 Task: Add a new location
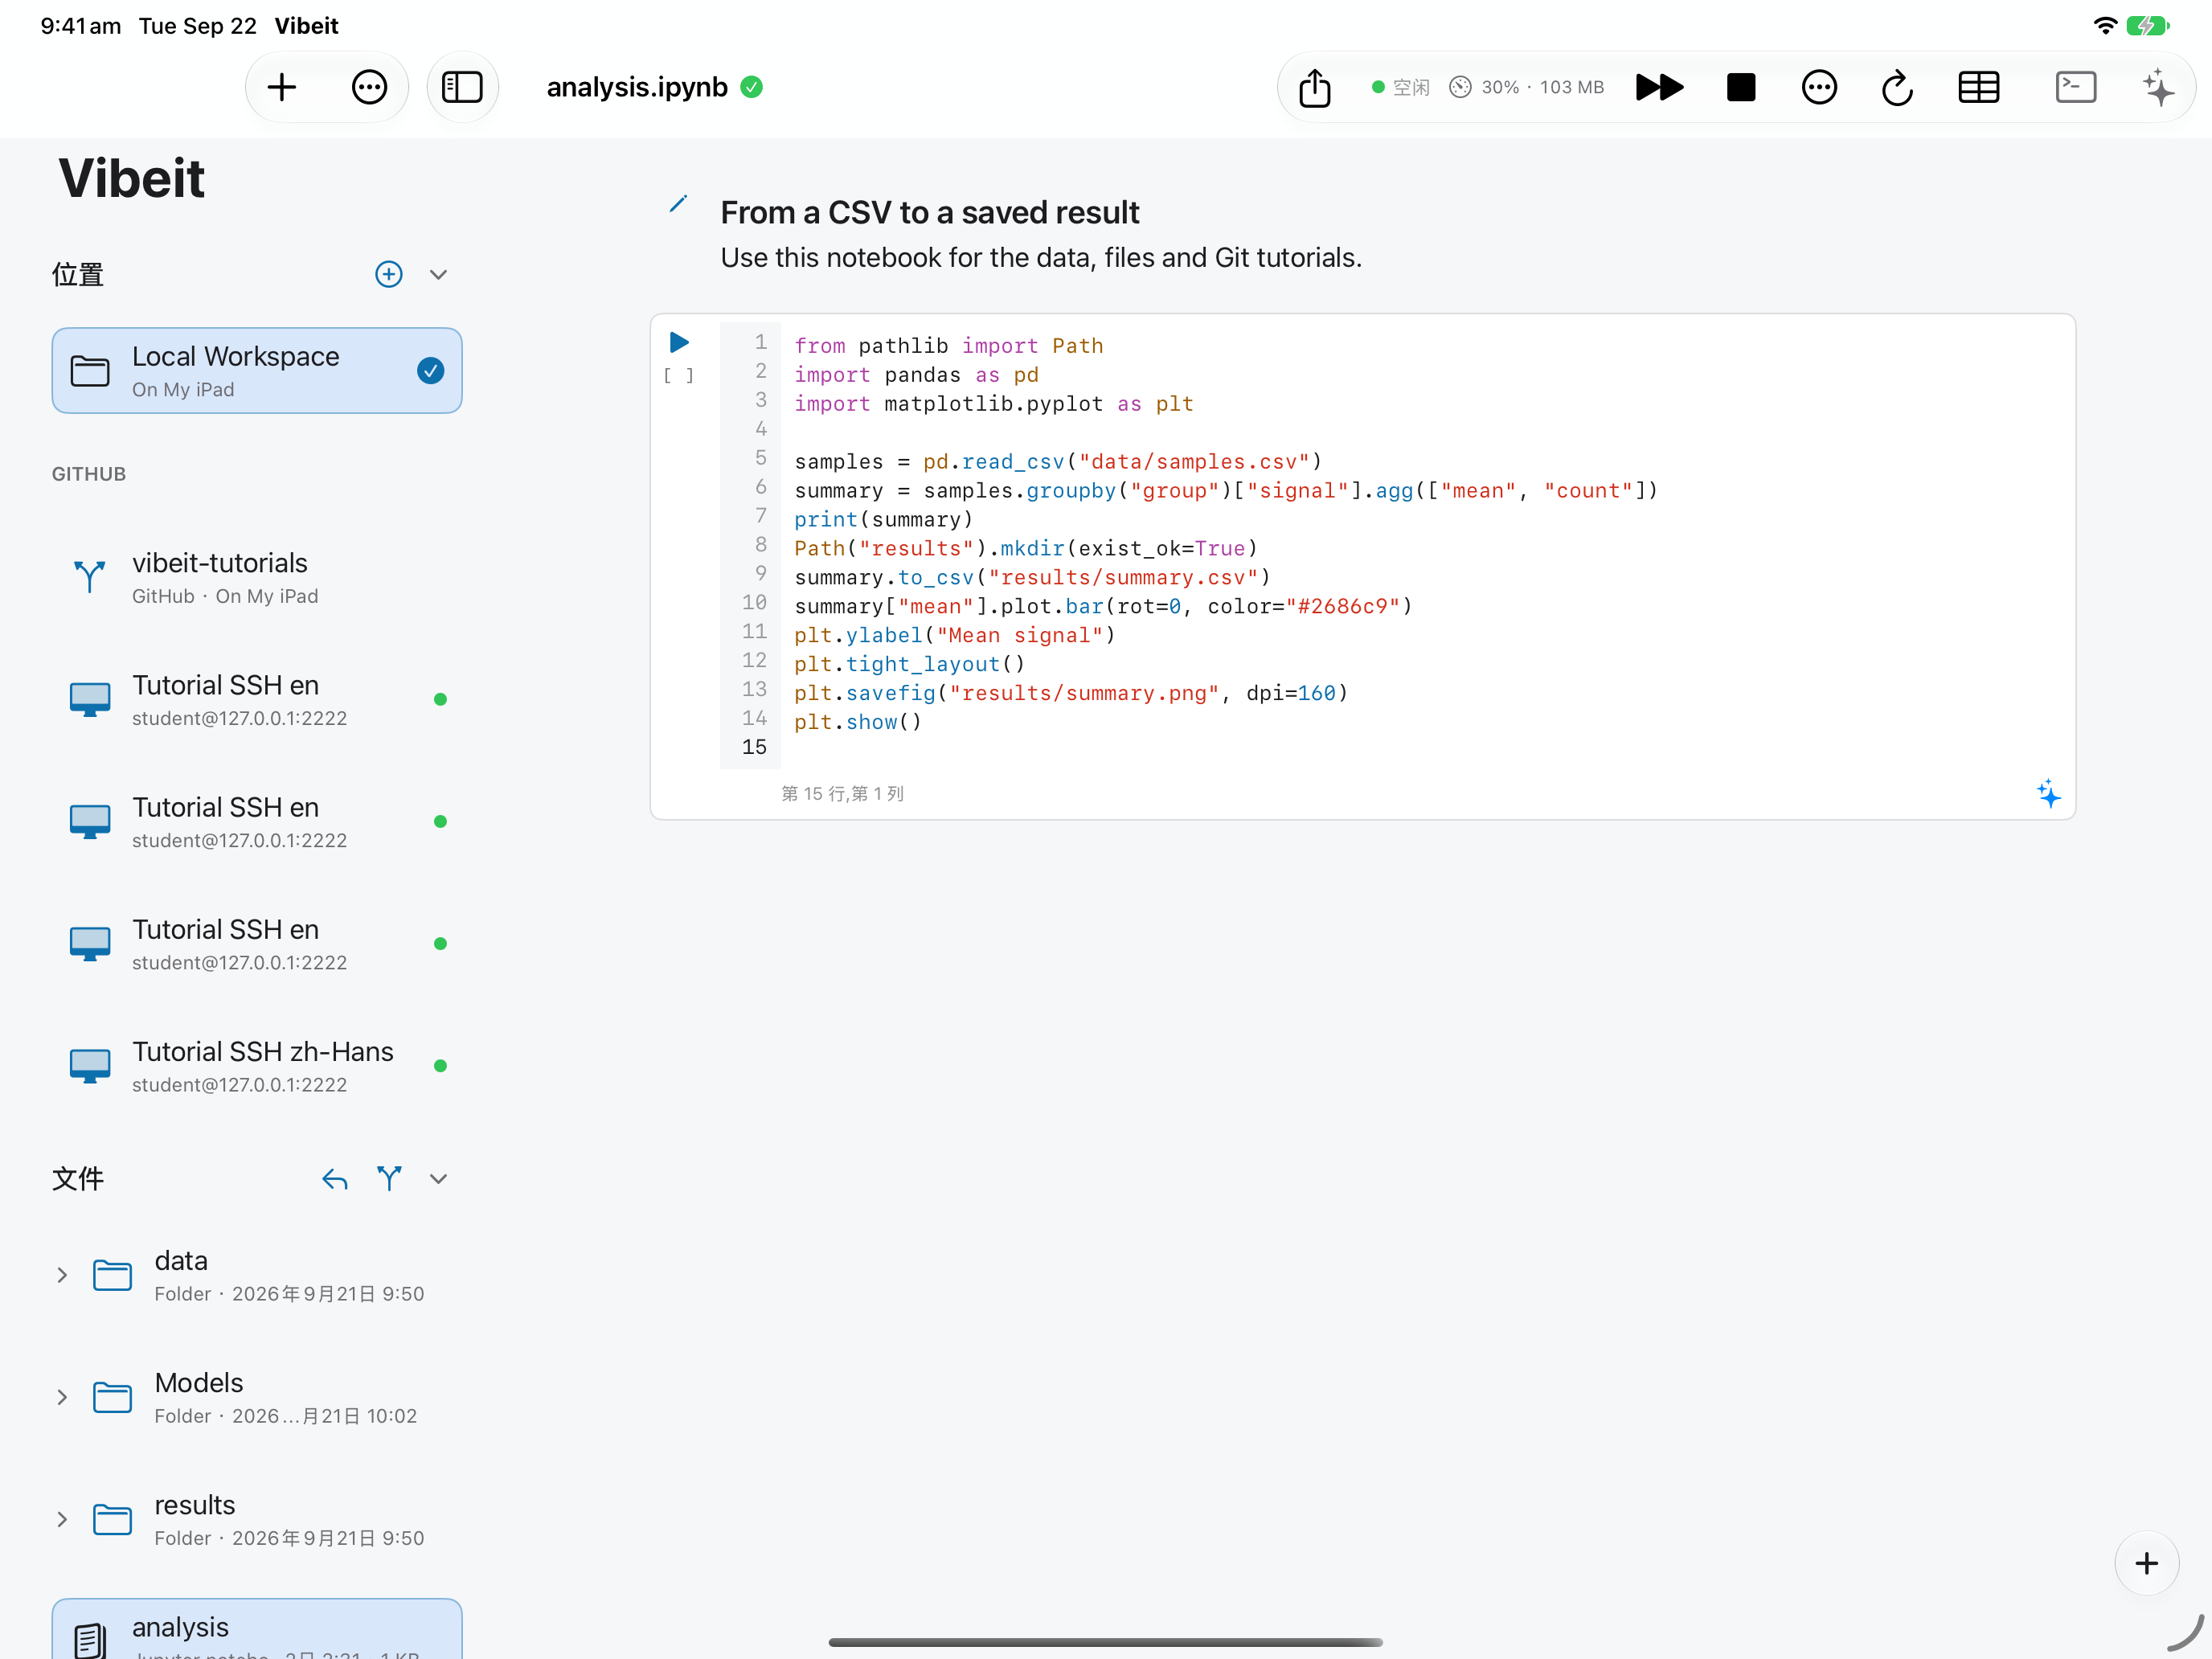tap(389, 274)
